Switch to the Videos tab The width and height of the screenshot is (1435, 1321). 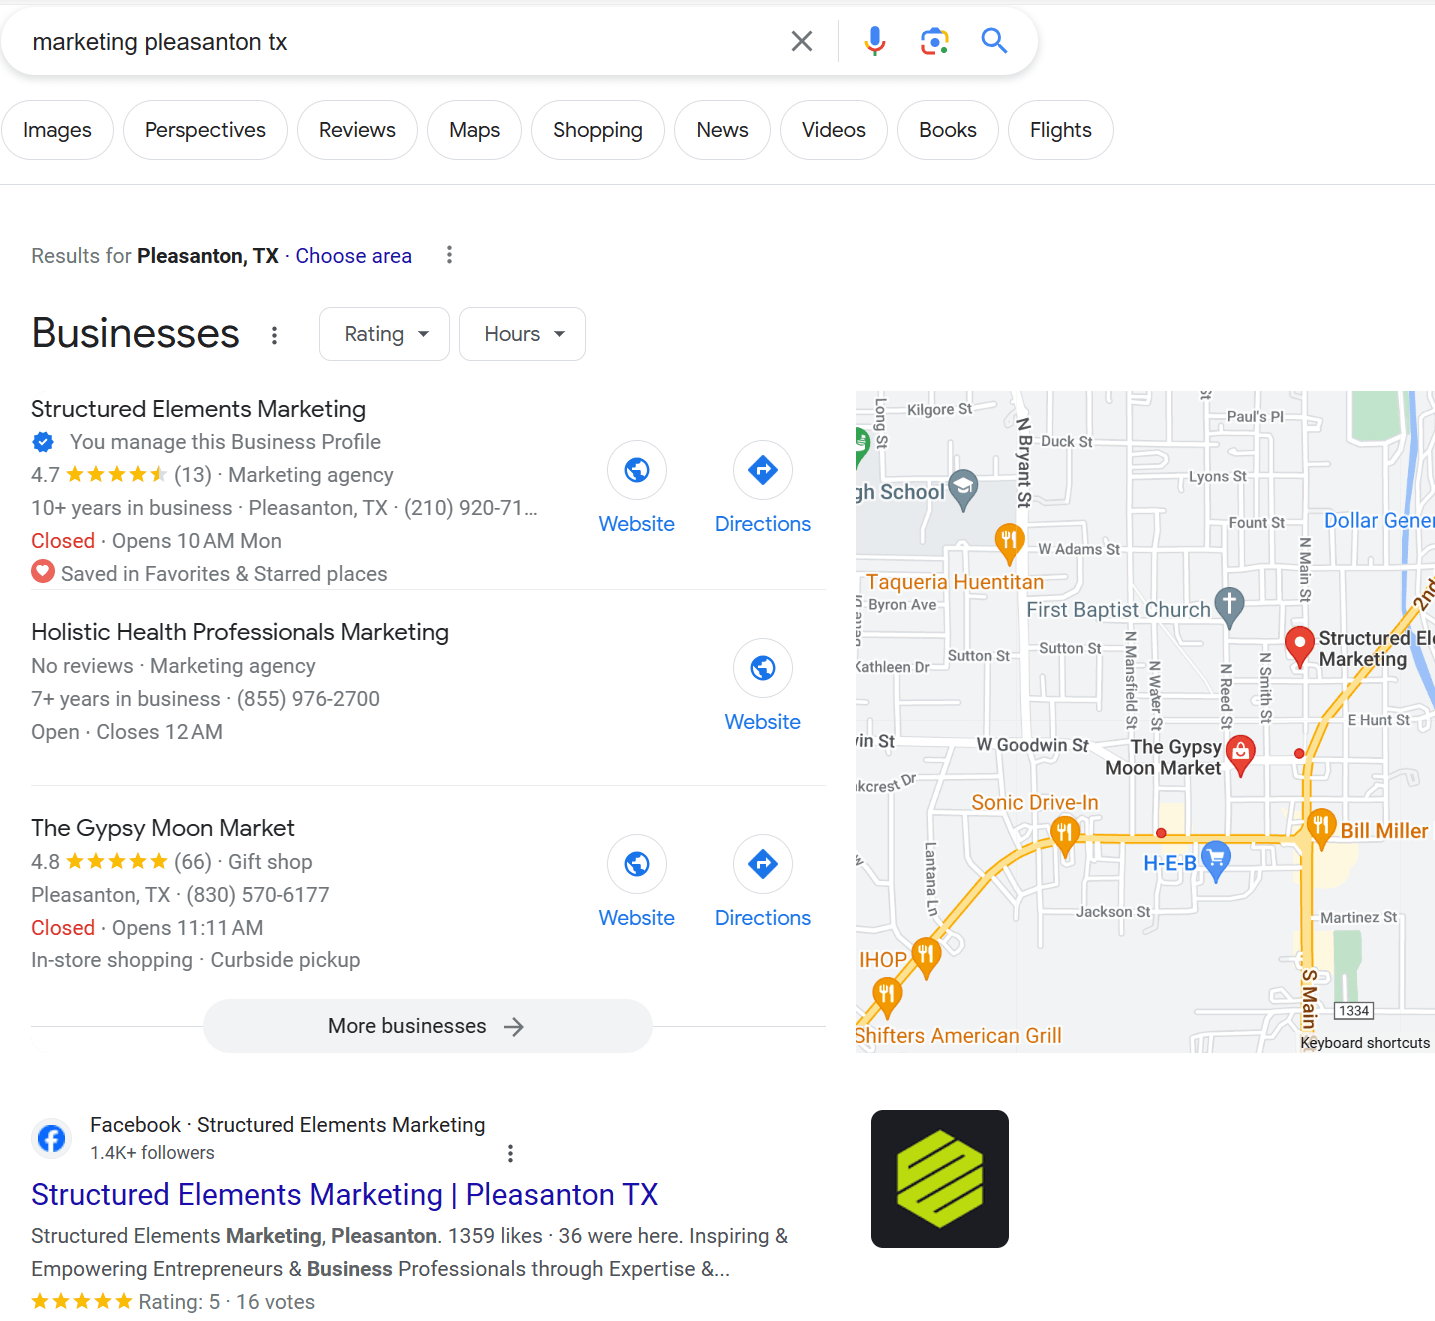[833, 130]
